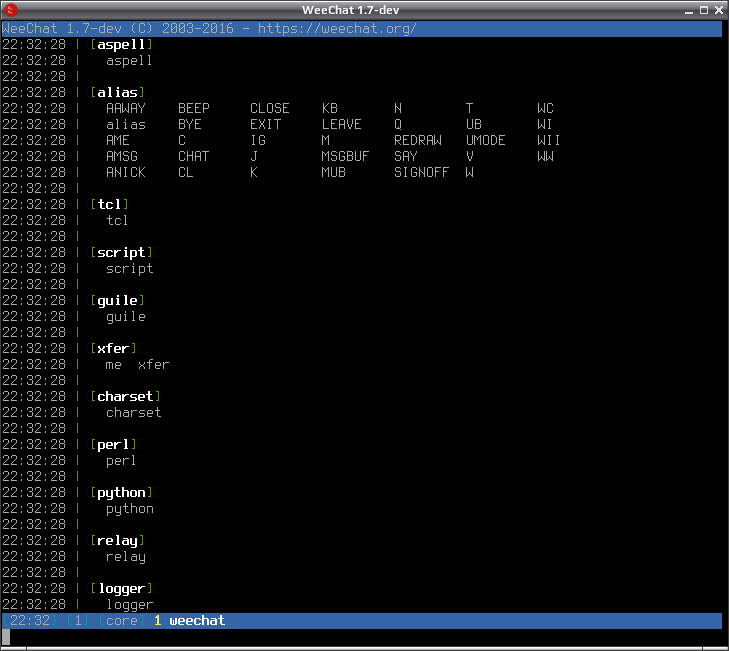This screenshot has width=729, height=651.
Task: Click the [22:32] clock in status bar
Action: [x=29, y=621]
